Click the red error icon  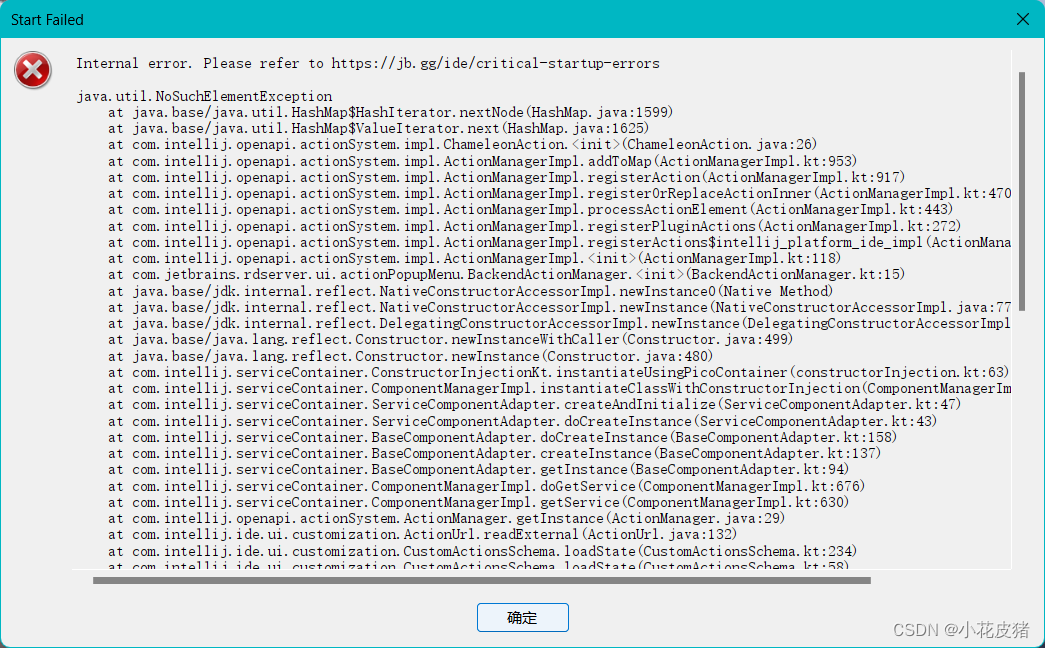click(33, 70)
